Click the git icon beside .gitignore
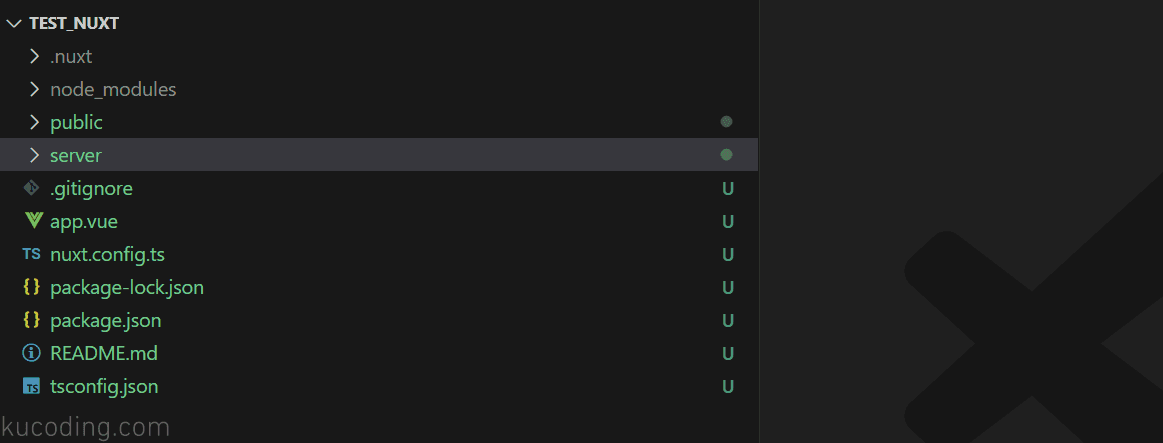The width and height of the screenshot is (1163, 443). tap(32, 188)
